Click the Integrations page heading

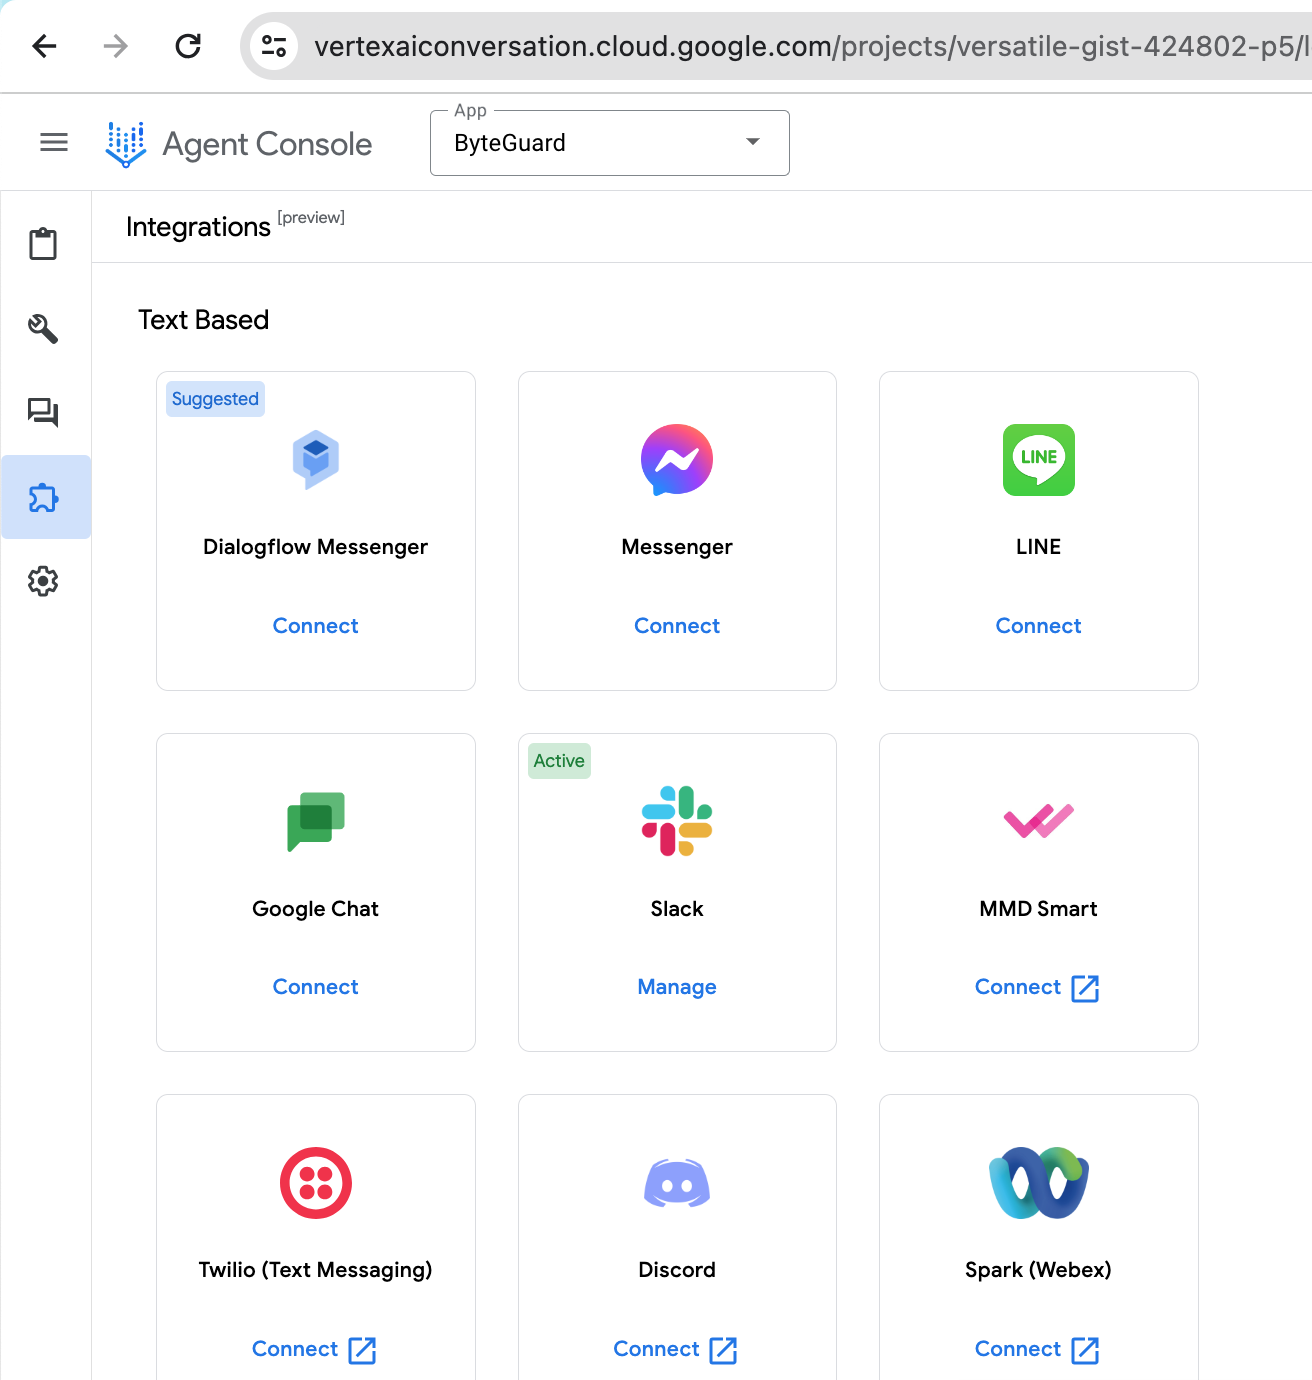[198, 227]
